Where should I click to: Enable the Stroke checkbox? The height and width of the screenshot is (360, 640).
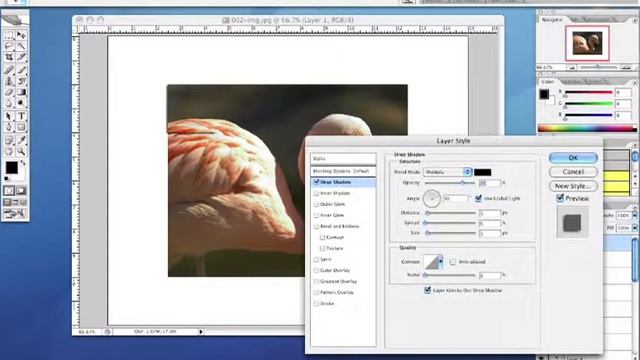click(316, 303)
